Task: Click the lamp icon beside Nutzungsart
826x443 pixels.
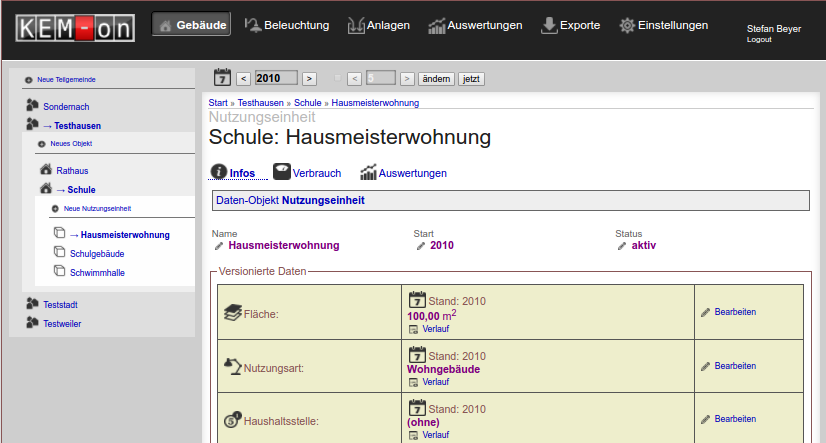Action: click(x=233, y=366)
